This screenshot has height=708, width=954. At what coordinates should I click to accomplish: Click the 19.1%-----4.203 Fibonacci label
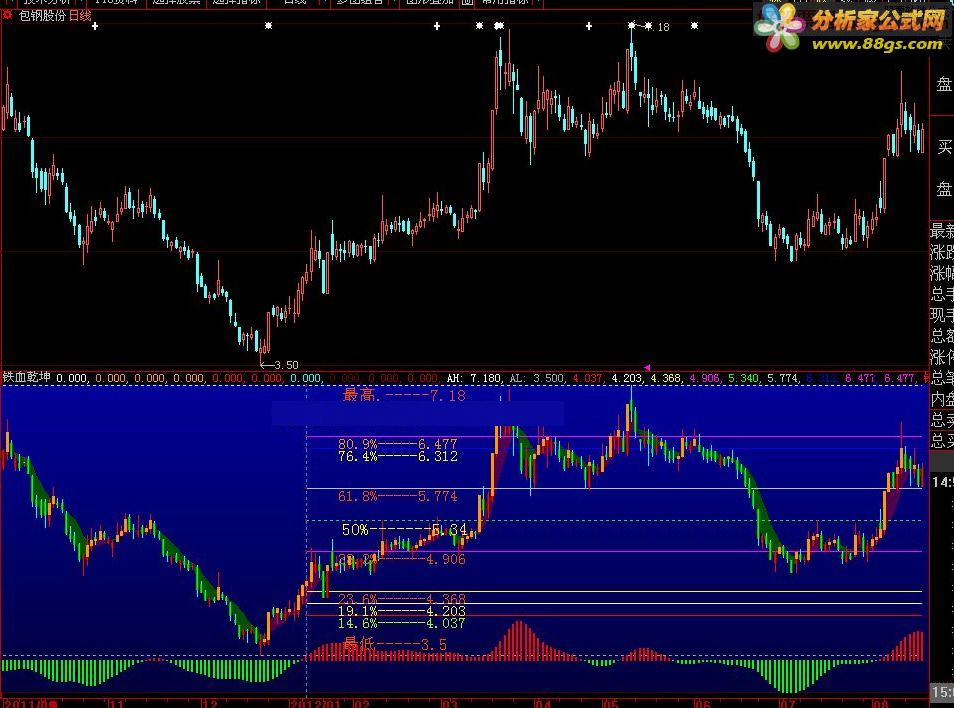(402, 611)
